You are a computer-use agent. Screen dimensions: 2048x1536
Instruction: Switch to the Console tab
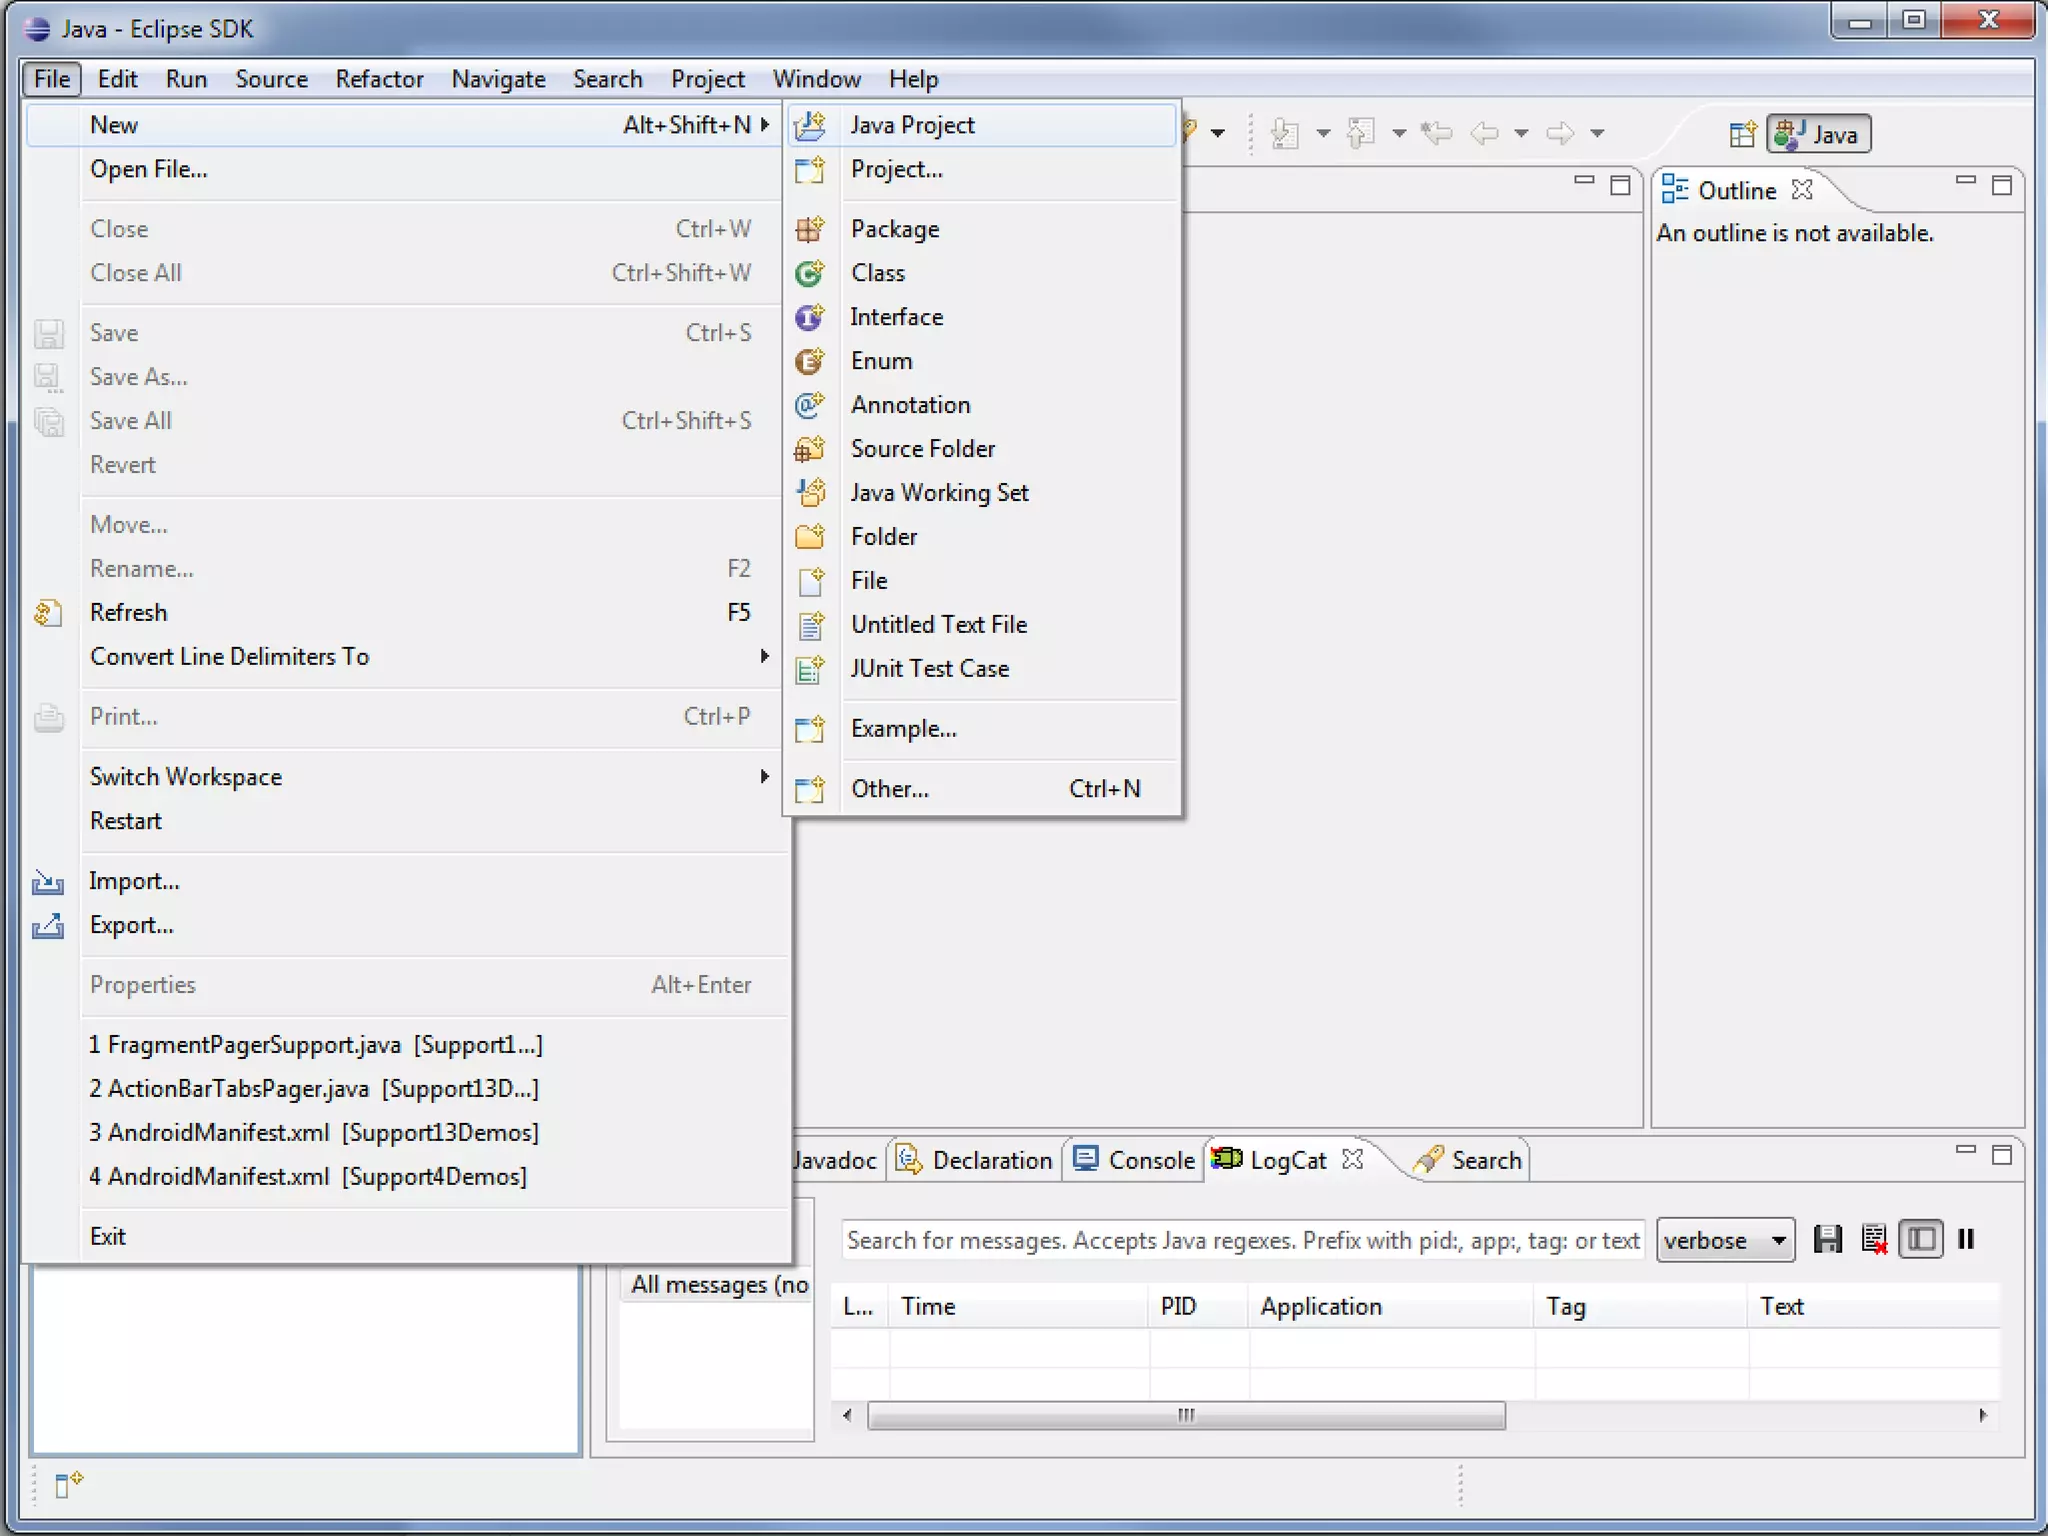point(1135,1160)
